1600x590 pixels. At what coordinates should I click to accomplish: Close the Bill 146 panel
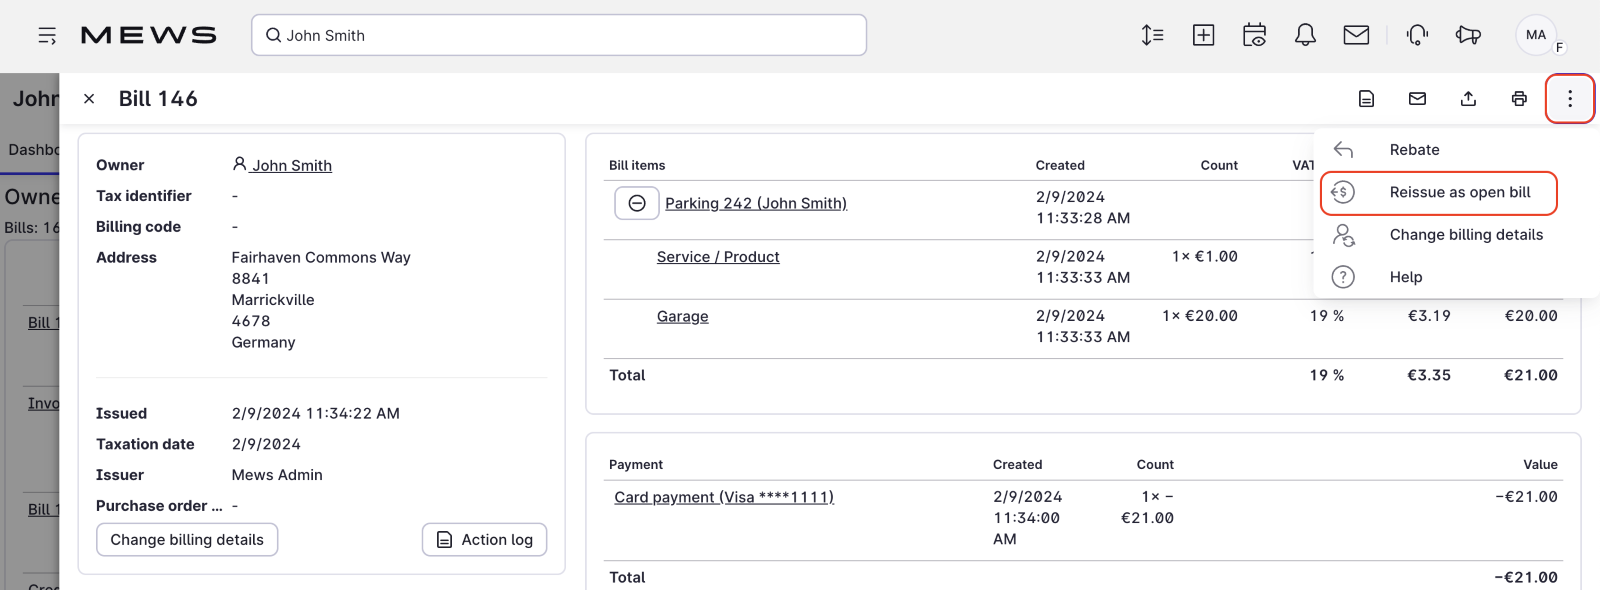(x=89, y=99)
